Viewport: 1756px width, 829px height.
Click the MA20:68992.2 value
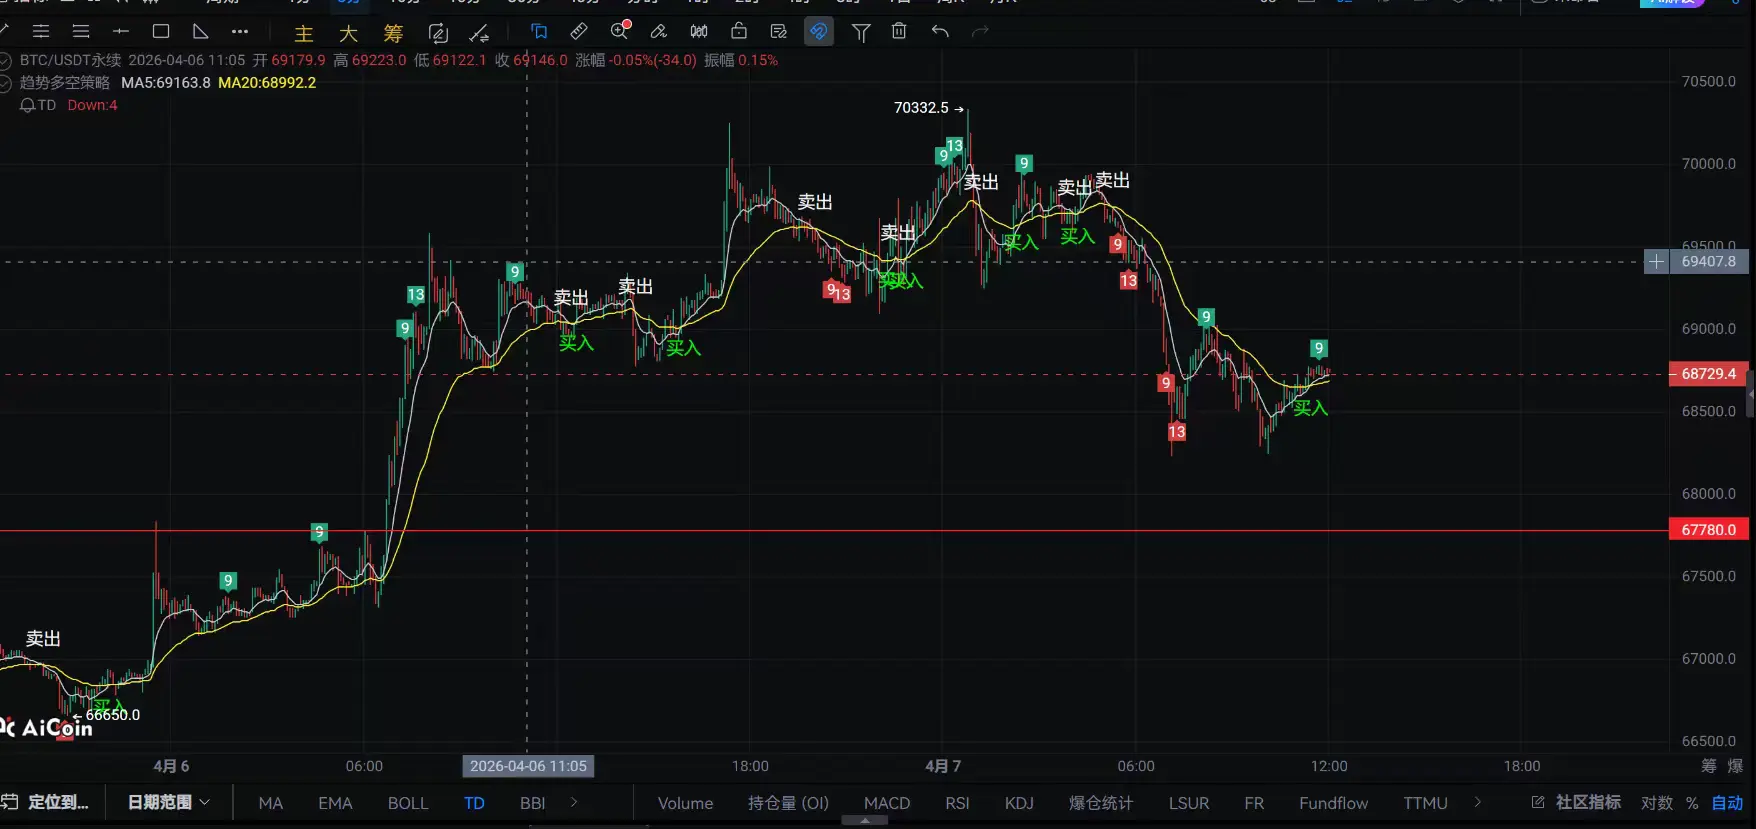coord(267,83)
